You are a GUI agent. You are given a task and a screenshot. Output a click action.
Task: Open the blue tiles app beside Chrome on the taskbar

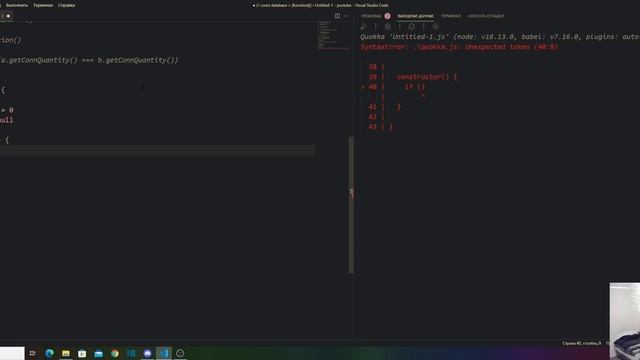point(131,353)
